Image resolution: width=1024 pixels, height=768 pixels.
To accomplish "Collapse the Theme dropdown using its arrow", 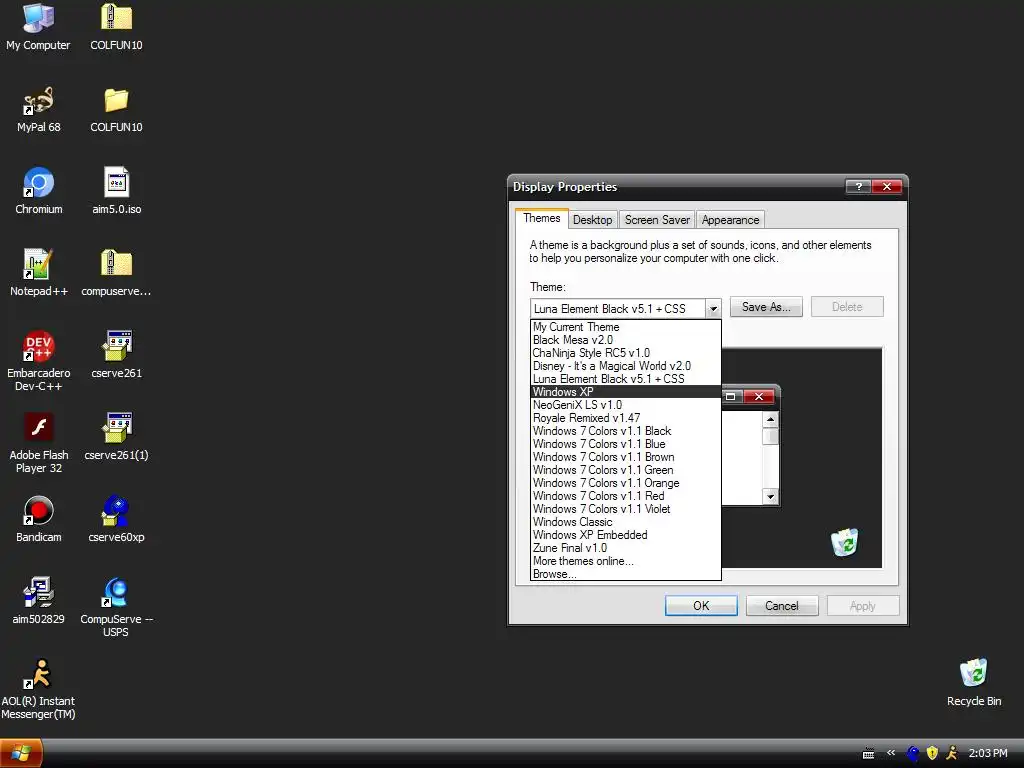I will tap(713, 308).
